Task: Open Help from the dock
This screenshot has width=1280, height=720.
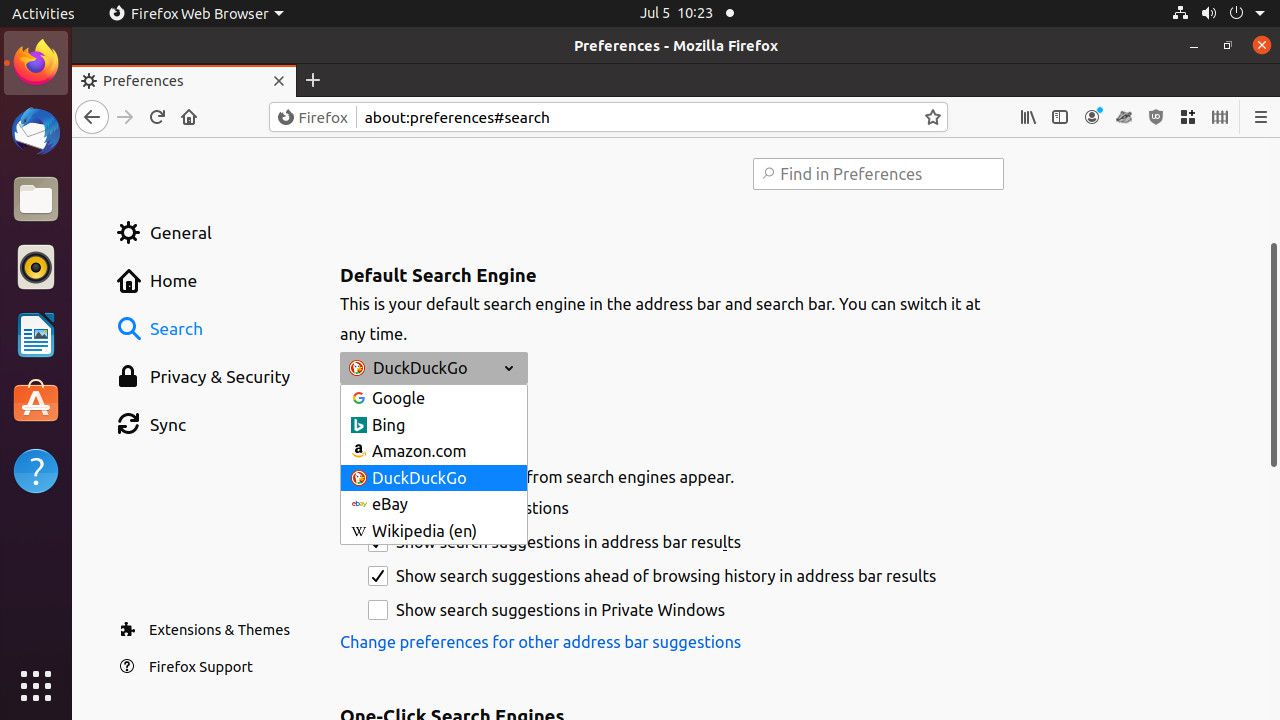Action: click(x=36, y=471)
